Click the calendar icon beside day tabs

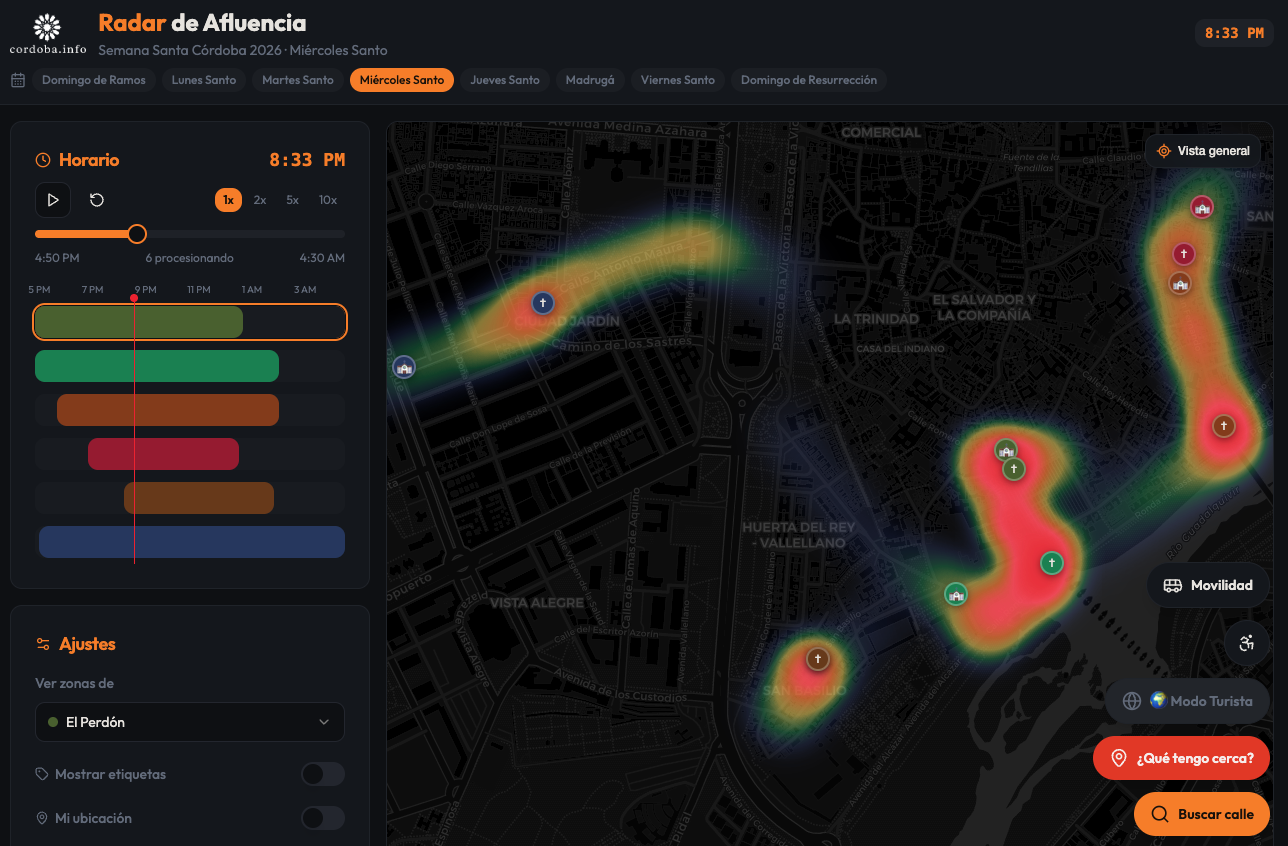(x=18, y=80)
